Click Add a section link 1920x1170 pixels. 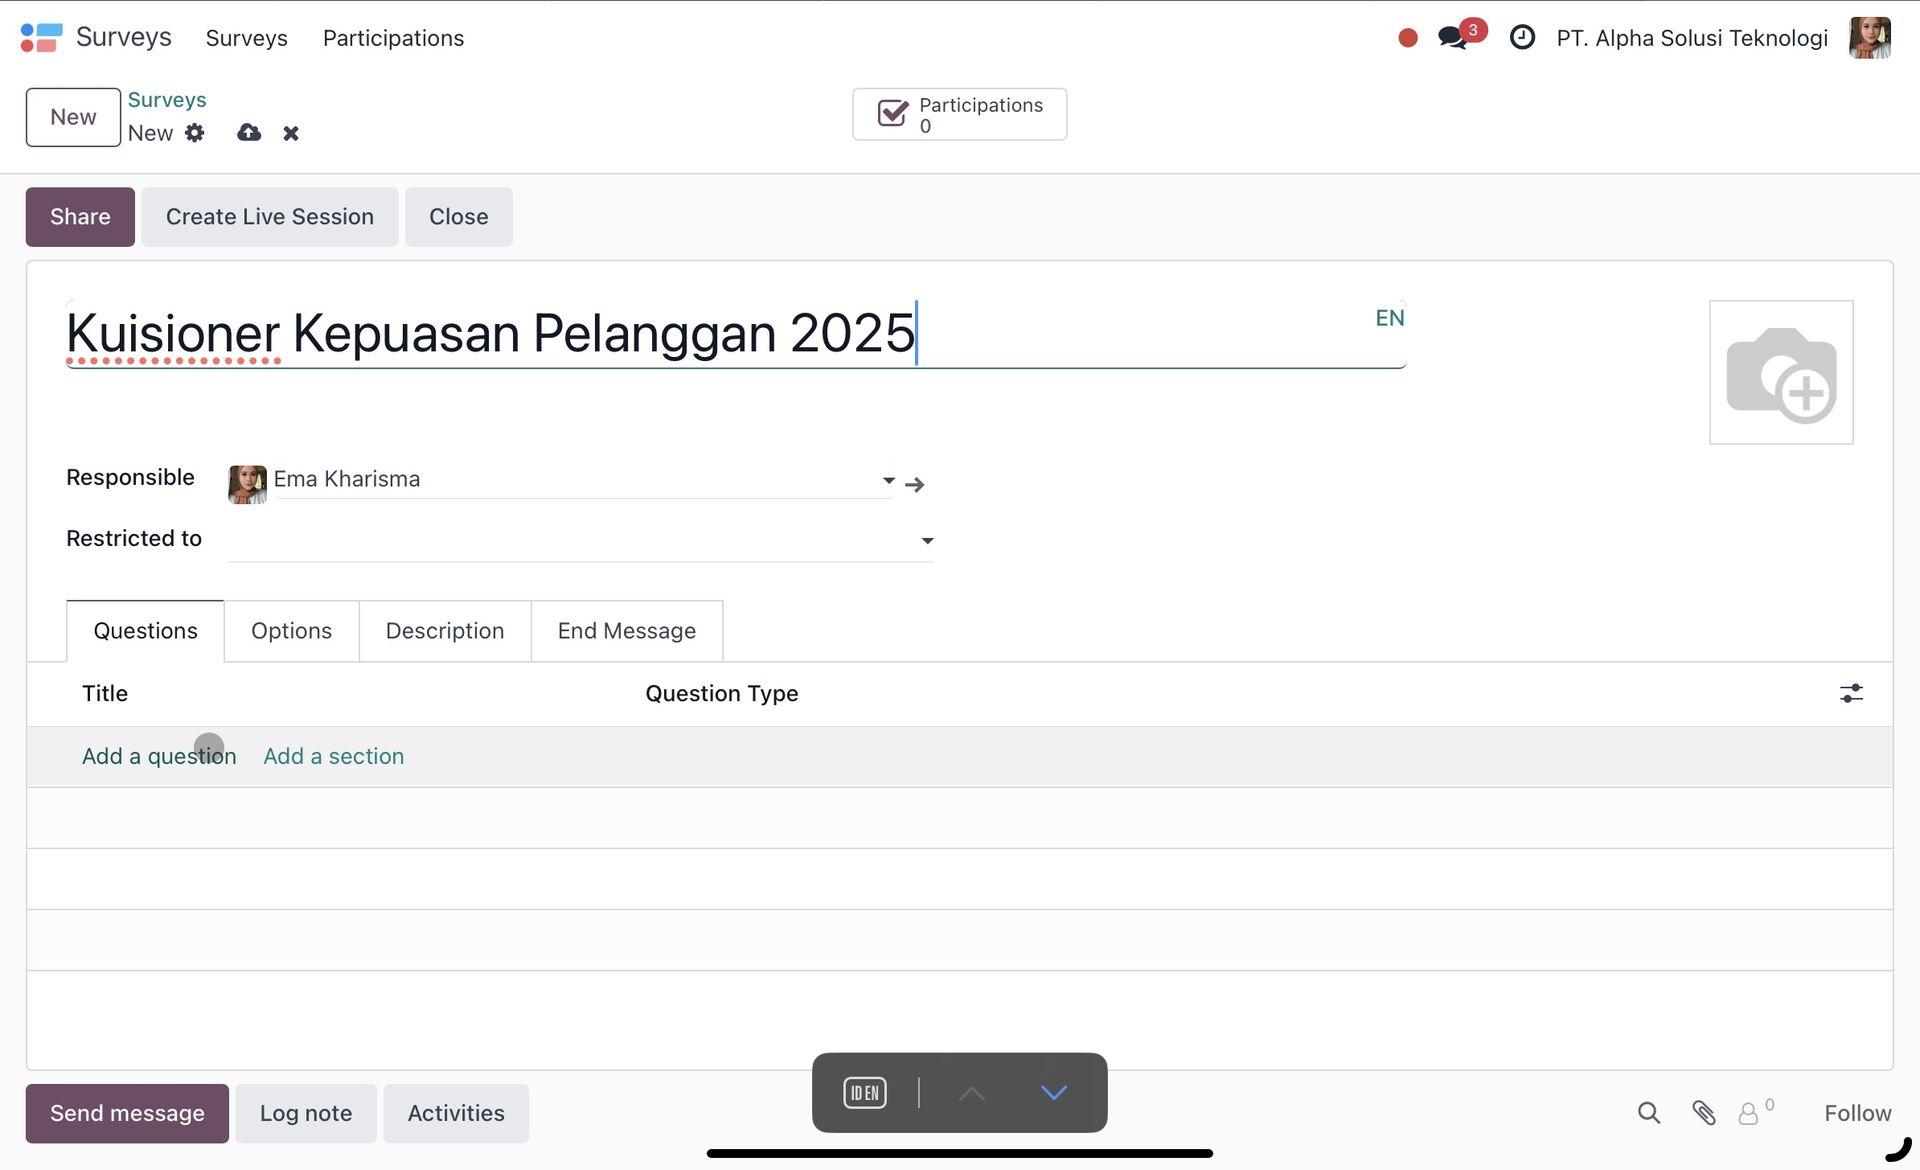click(333, 756)
